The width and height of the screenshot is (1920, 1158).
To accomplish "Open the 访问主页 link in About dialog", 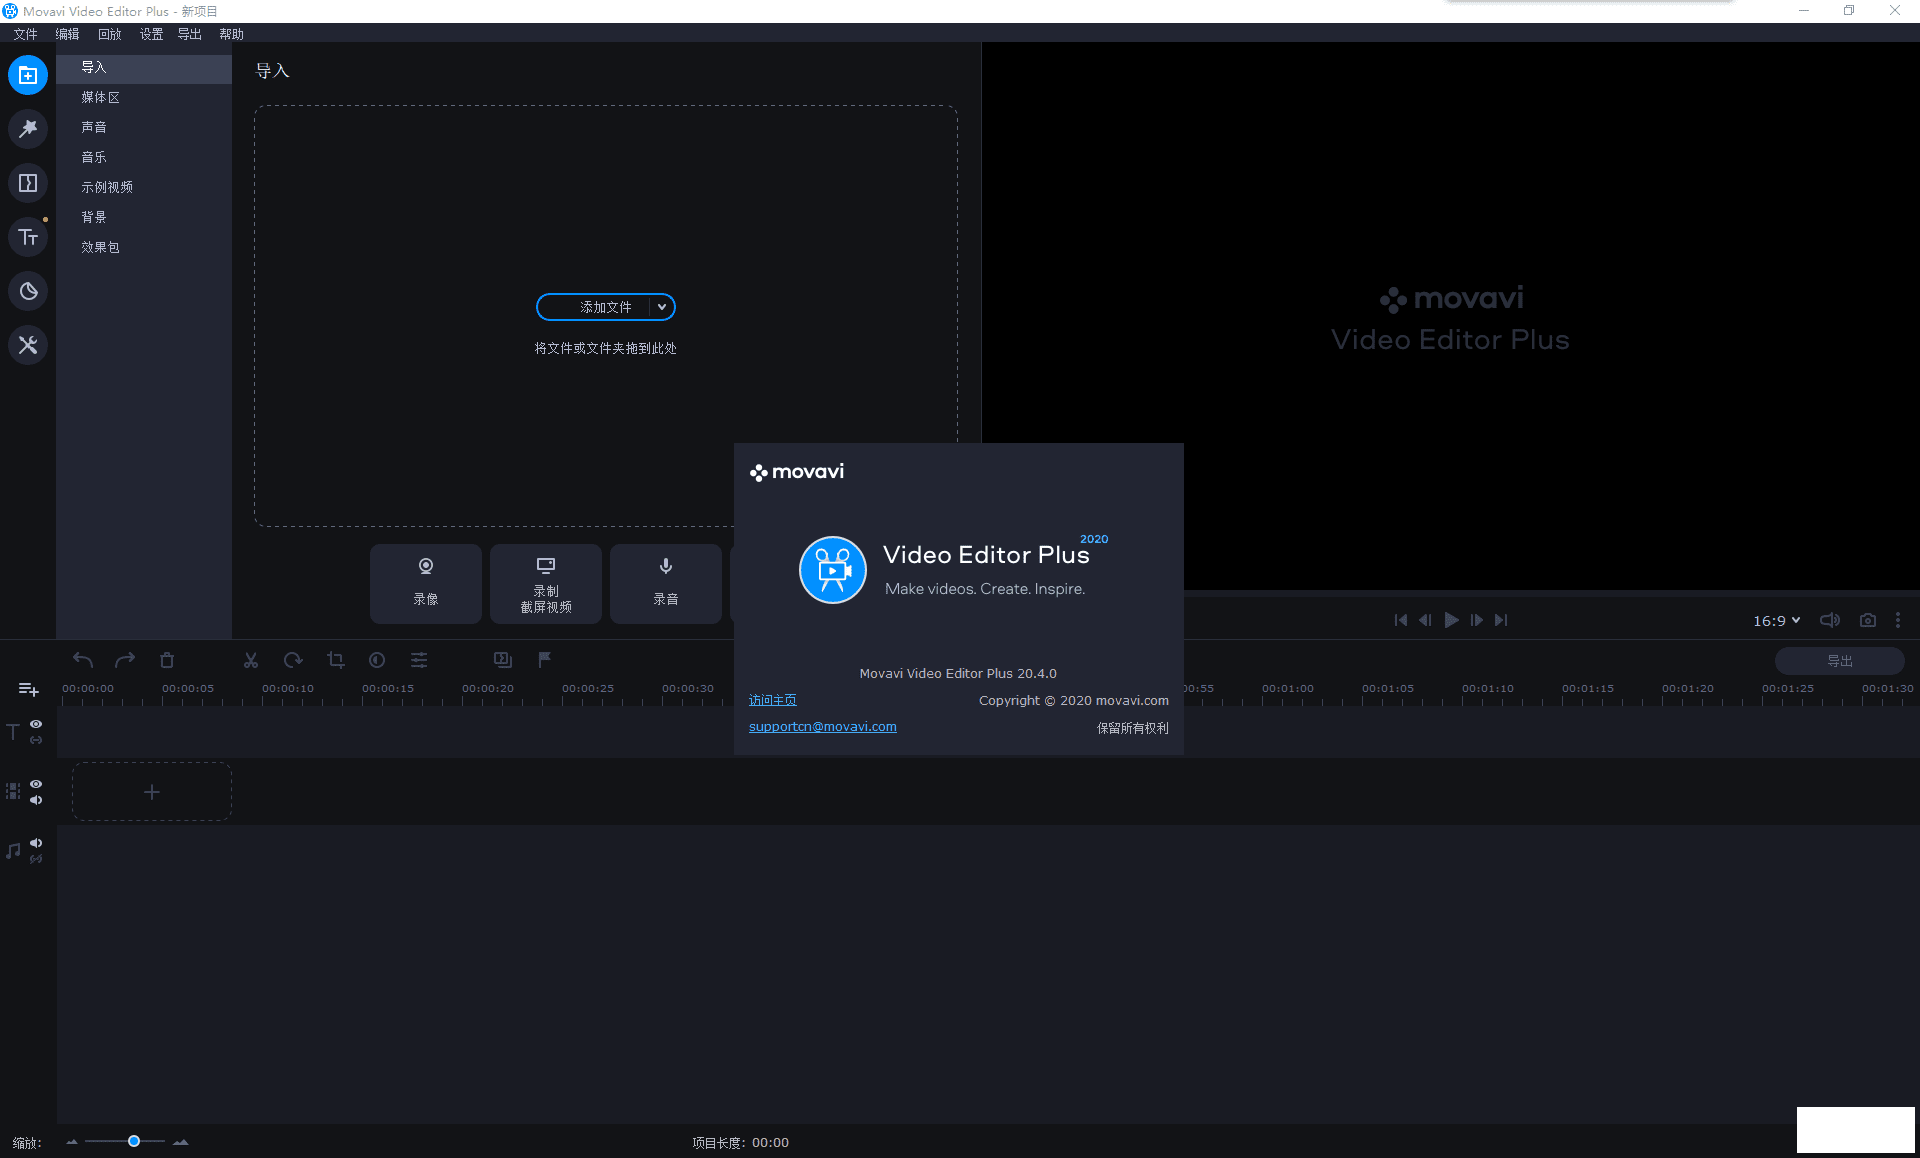I will coord(772,700).
